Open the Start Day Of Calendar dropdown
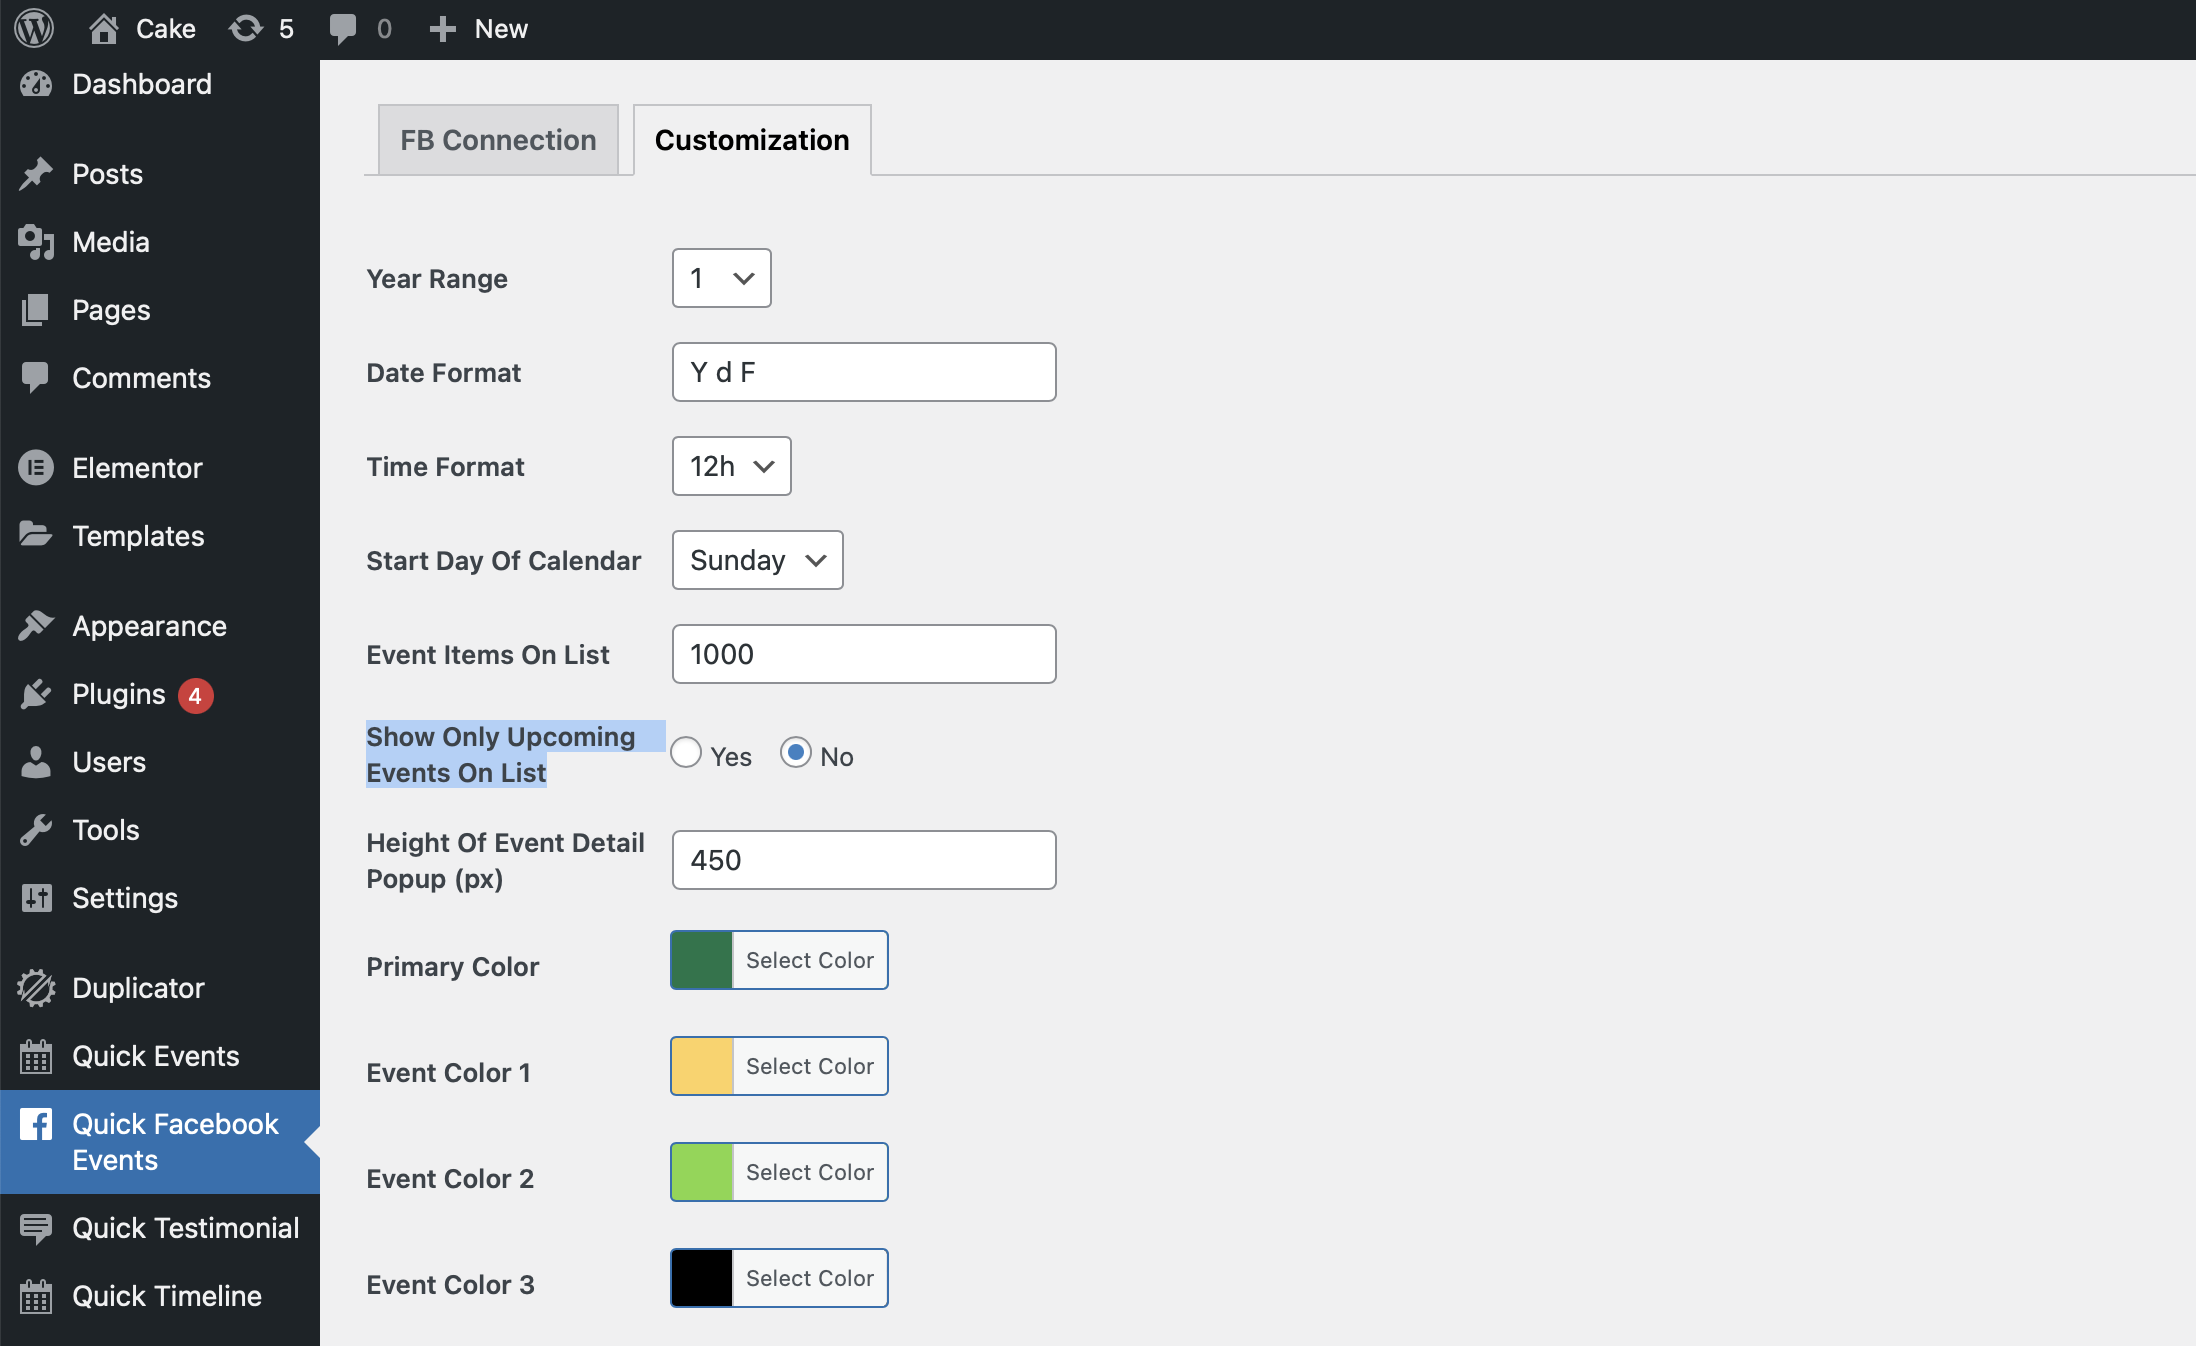 coord(757,560)
